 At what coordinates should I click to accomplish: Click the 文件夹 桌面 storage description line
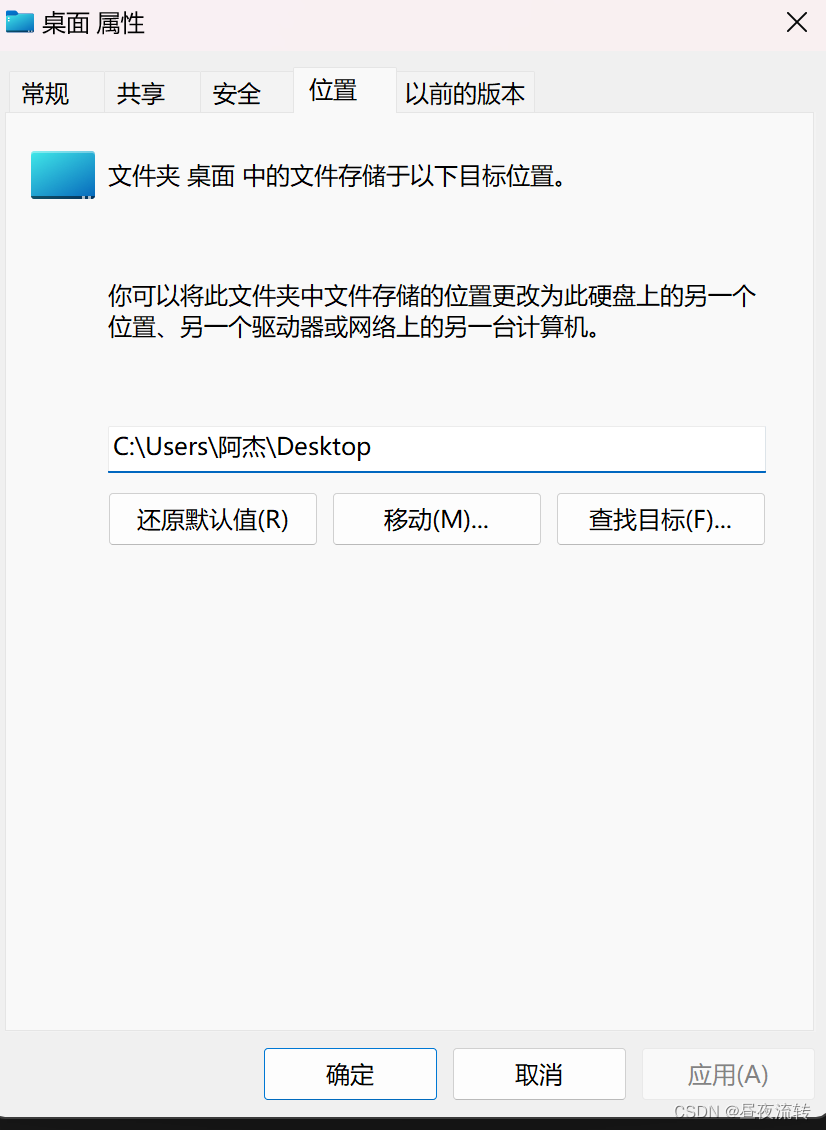click(x=337, y=176)
